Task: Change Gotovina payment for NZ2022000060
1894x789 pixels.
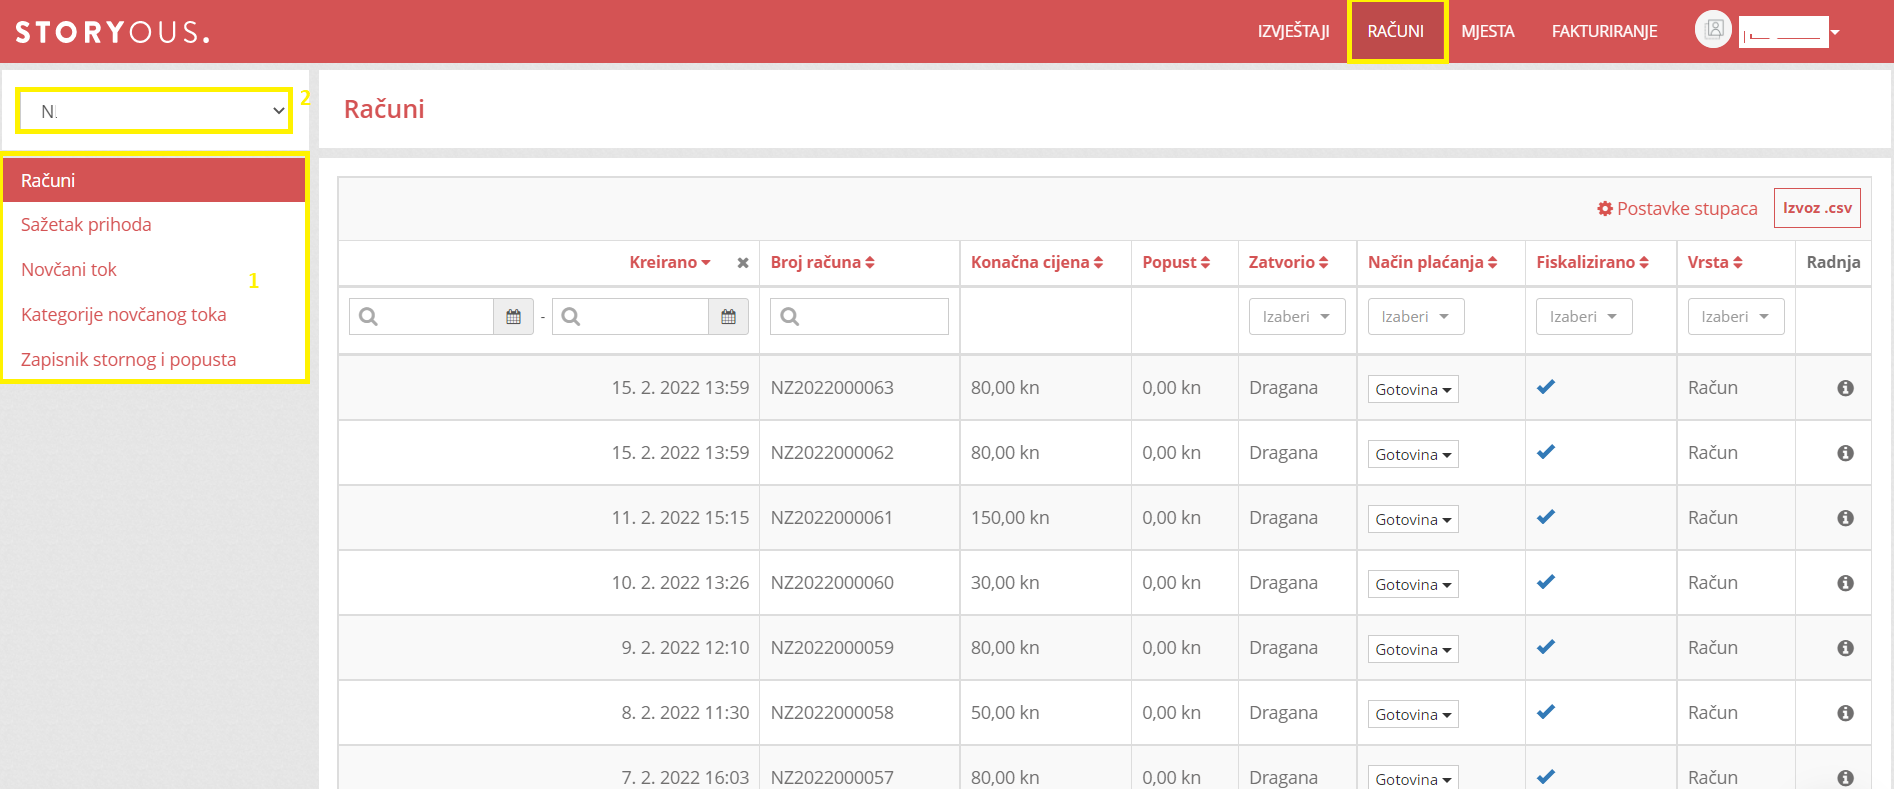Action: click(1413, 584)
